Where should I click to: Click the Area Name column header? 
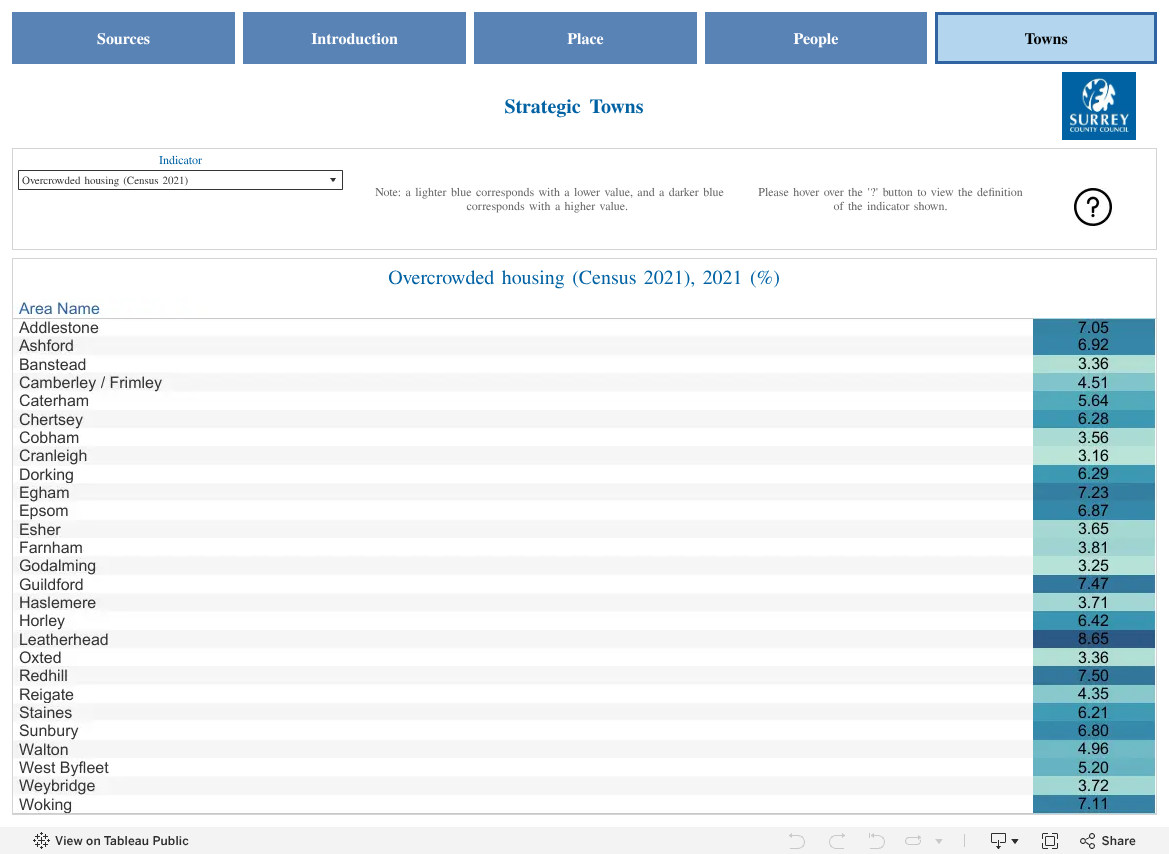point(59,309)
